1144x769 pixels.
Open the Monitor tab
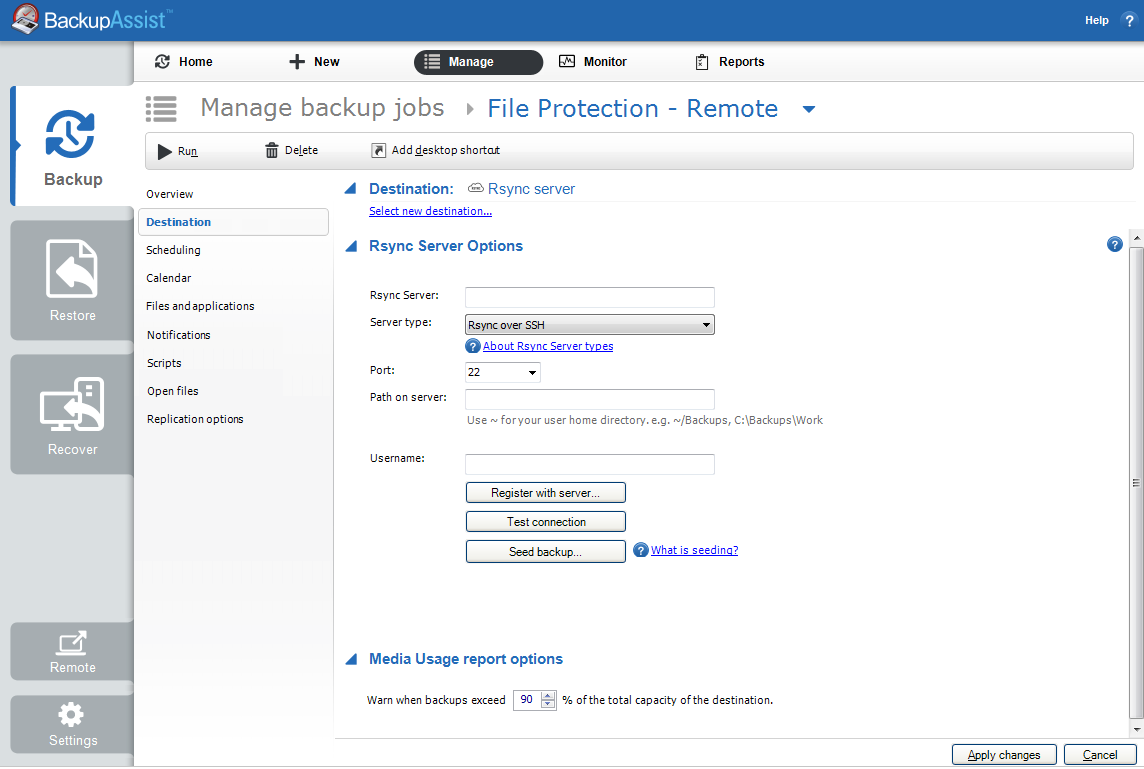[x=592, y=62]
